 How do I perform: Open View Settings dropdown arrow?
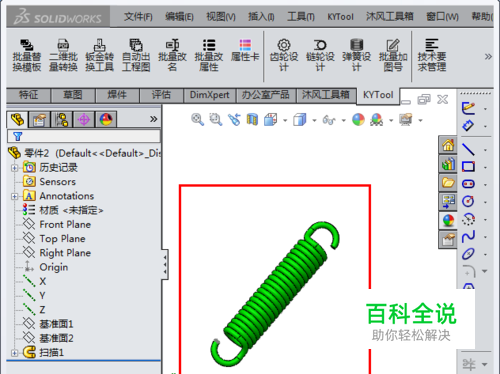tap(420, 121)
